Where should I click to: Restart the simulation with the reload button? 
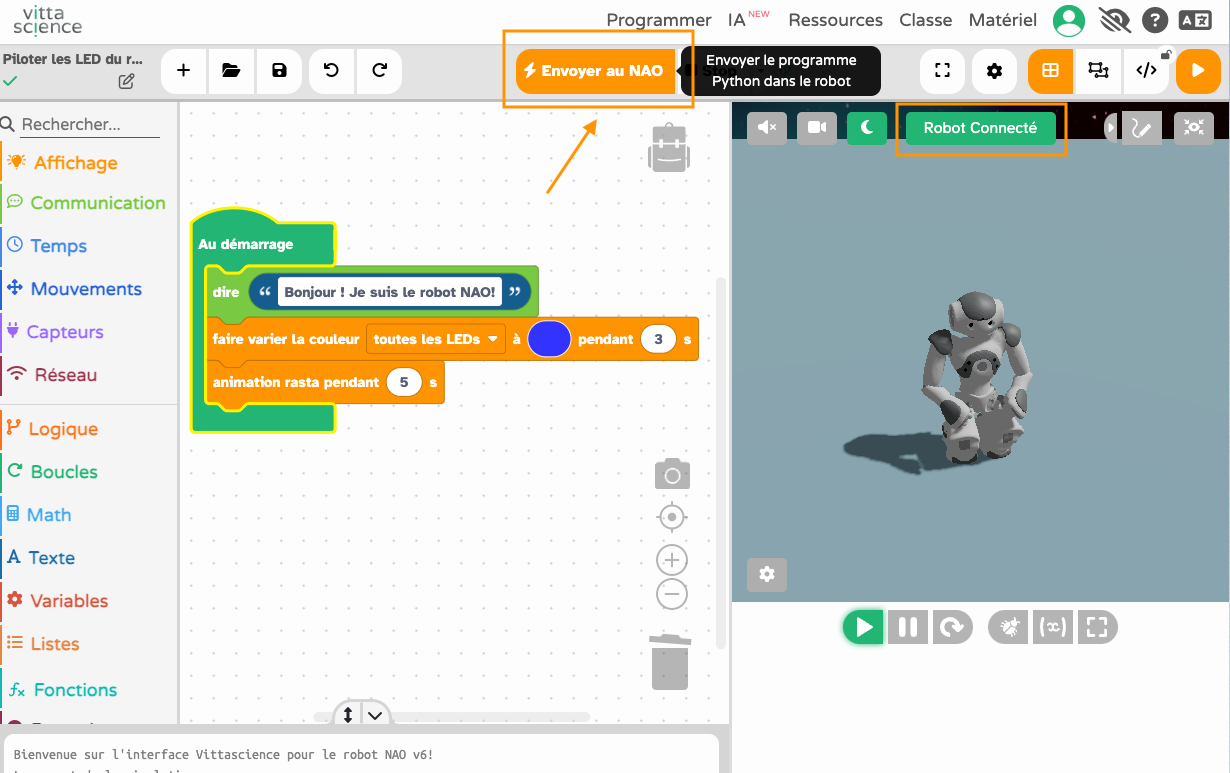952,627
